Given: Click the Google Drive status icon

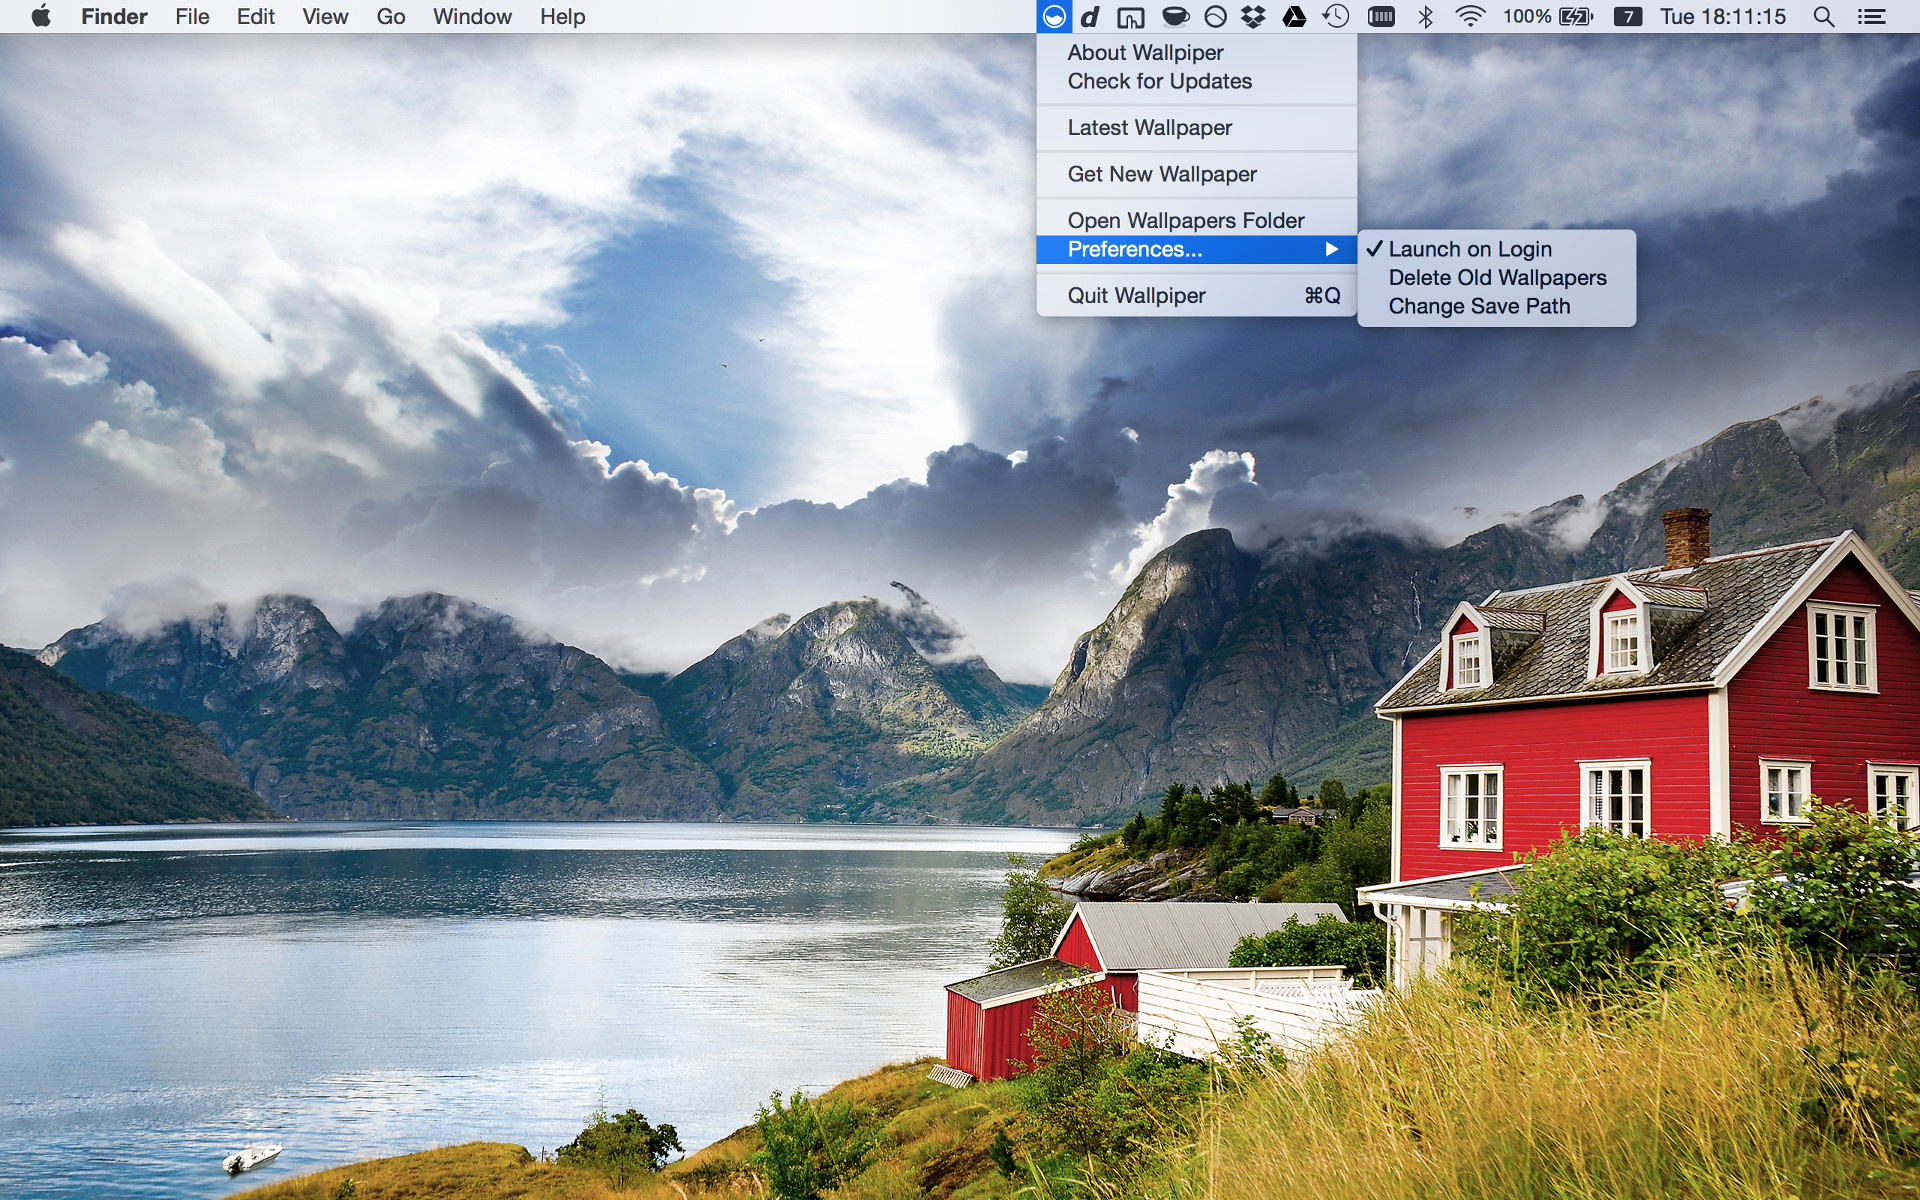Looking at the screenshot, I should coord(1294,17).
